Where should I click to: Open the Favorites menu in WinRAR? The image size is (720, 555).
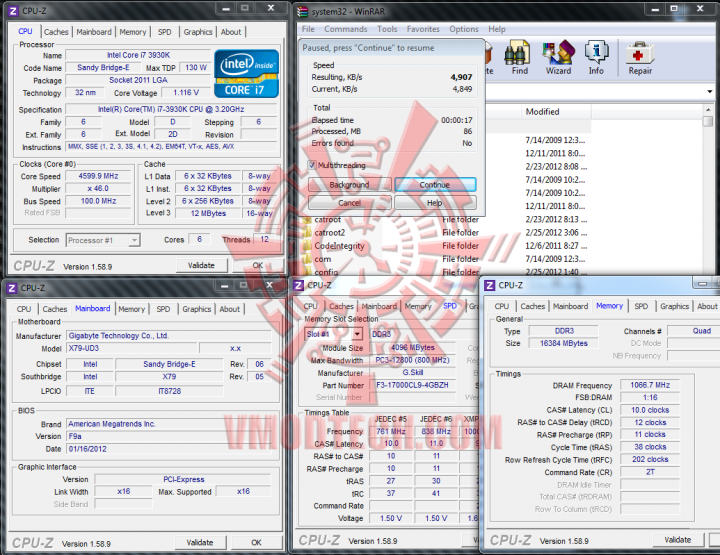423,29
